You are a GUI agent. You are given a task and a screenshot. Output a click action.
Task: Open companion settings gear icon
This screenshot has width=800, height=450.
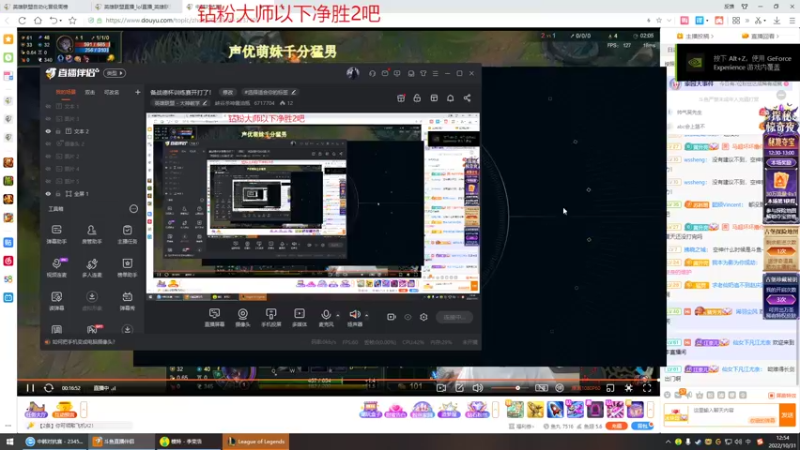click(423, 317)
